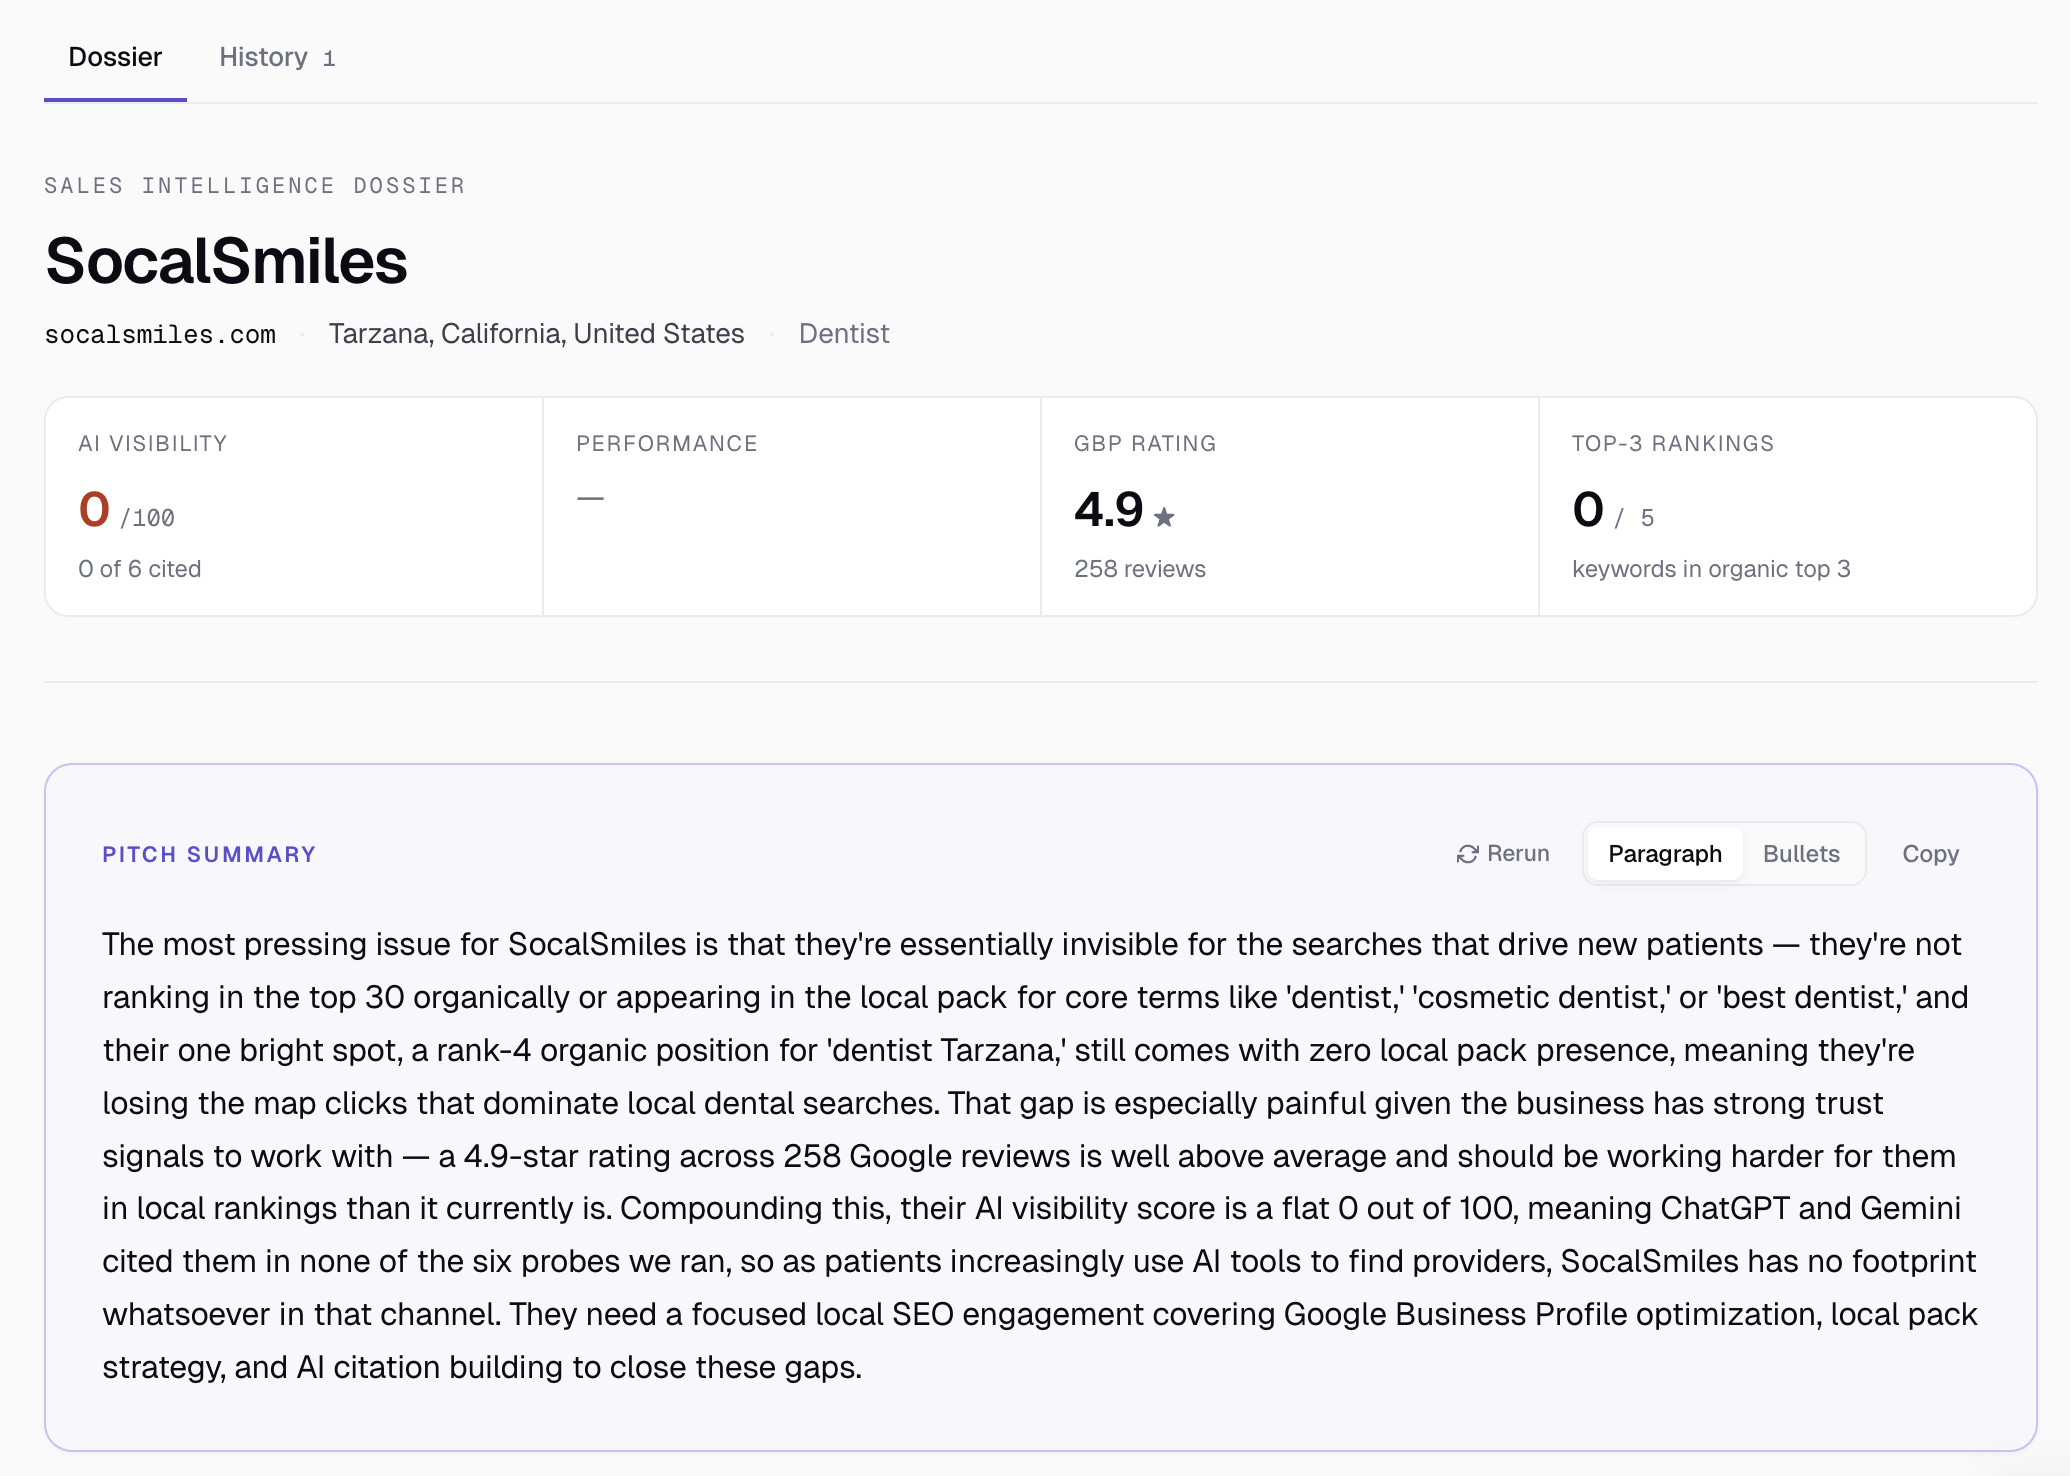Select the Bullets view option
This screenshot has height=1476, width=2070.
pyautogui.click(x=1800, y=853)
